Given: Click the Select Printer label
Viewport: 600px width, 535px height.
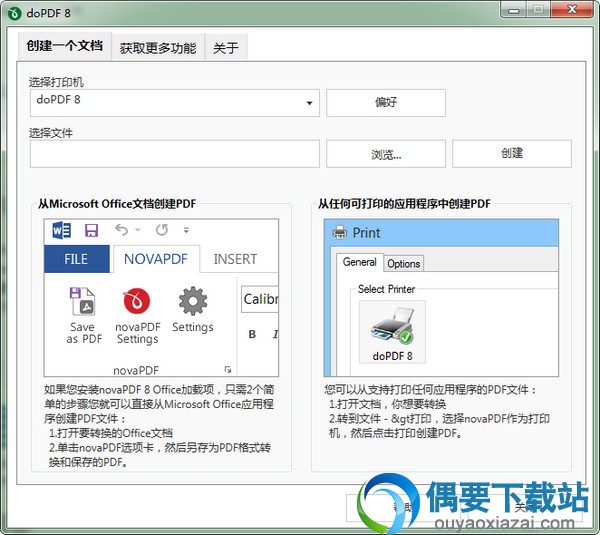Looking at the screenshot, I should pyautogui.click(x=386, y=289).
